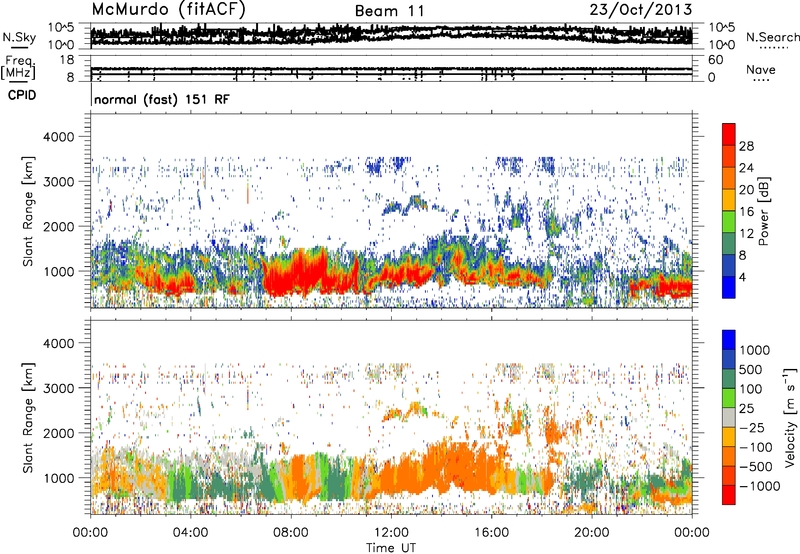Click the N.Search legend label
This screenshot has width=800, height=554.
[773, 37]
